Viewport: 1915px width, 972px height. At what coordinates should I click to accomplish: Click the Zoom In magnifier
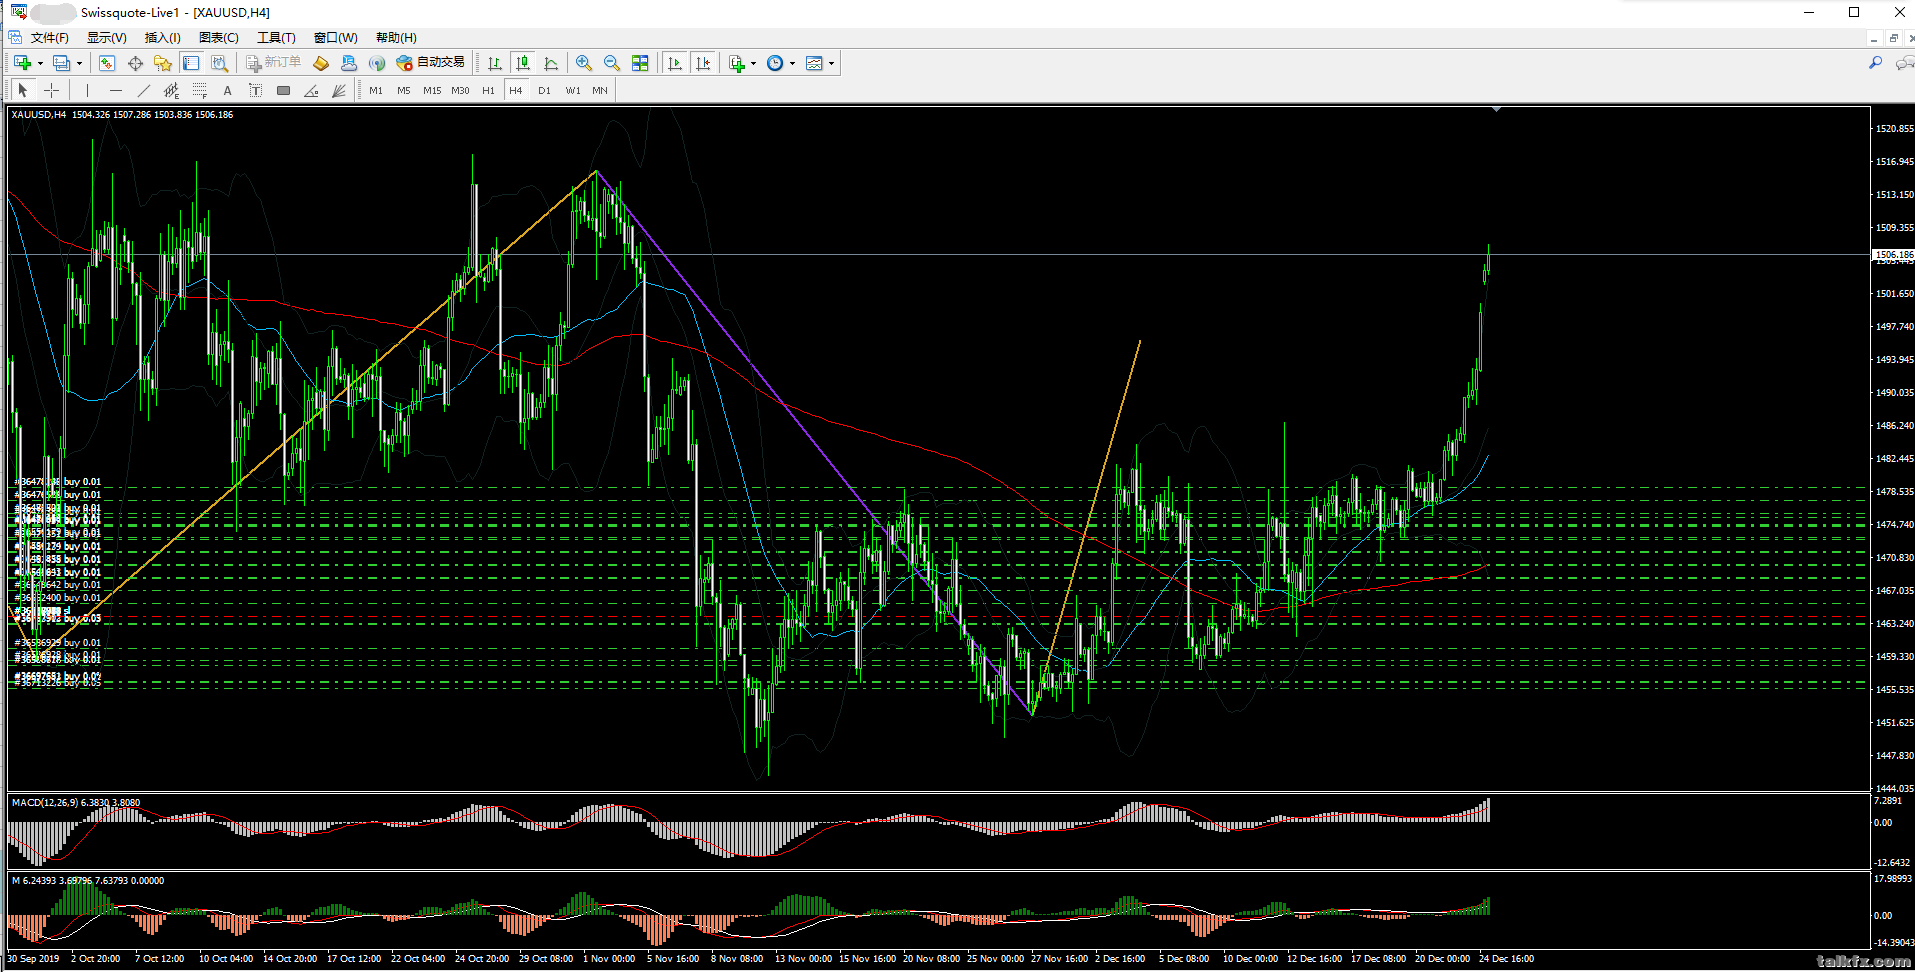click(x=584, y=63)
